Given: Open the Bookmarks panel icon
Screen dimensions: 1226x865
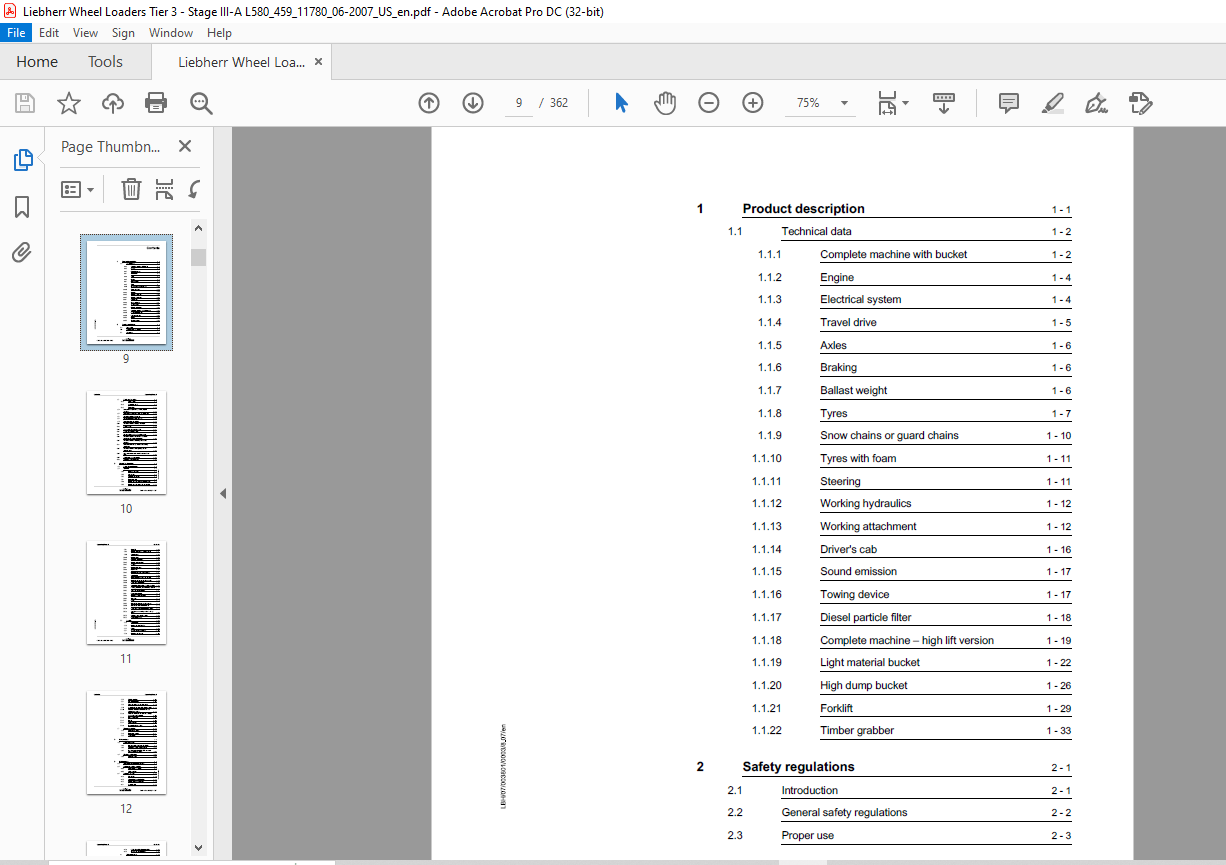Looking at the screenshot, I should 22,207.
